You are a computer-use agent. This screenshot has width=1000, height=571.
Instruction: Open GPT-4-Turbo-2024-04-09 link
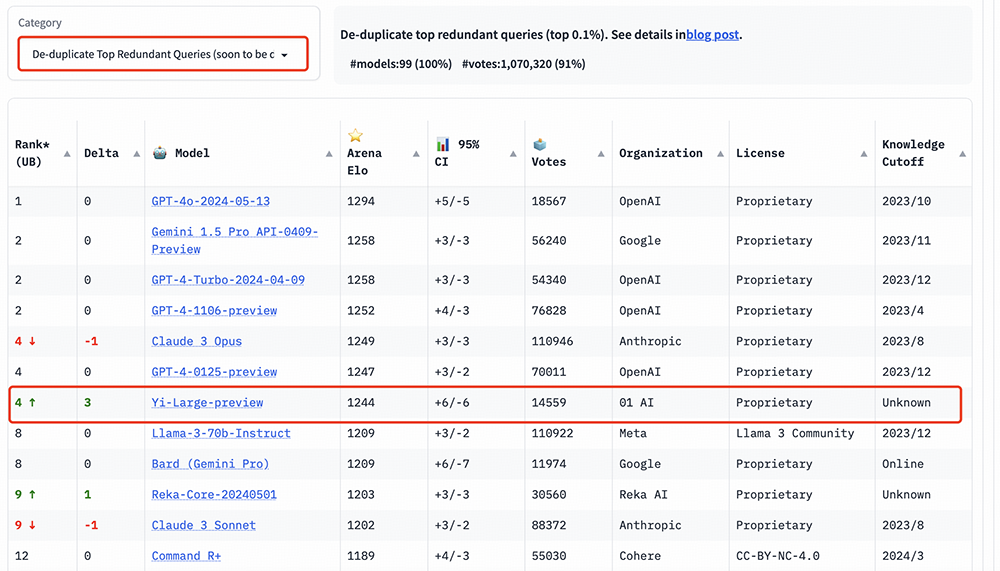coord(228,280)
